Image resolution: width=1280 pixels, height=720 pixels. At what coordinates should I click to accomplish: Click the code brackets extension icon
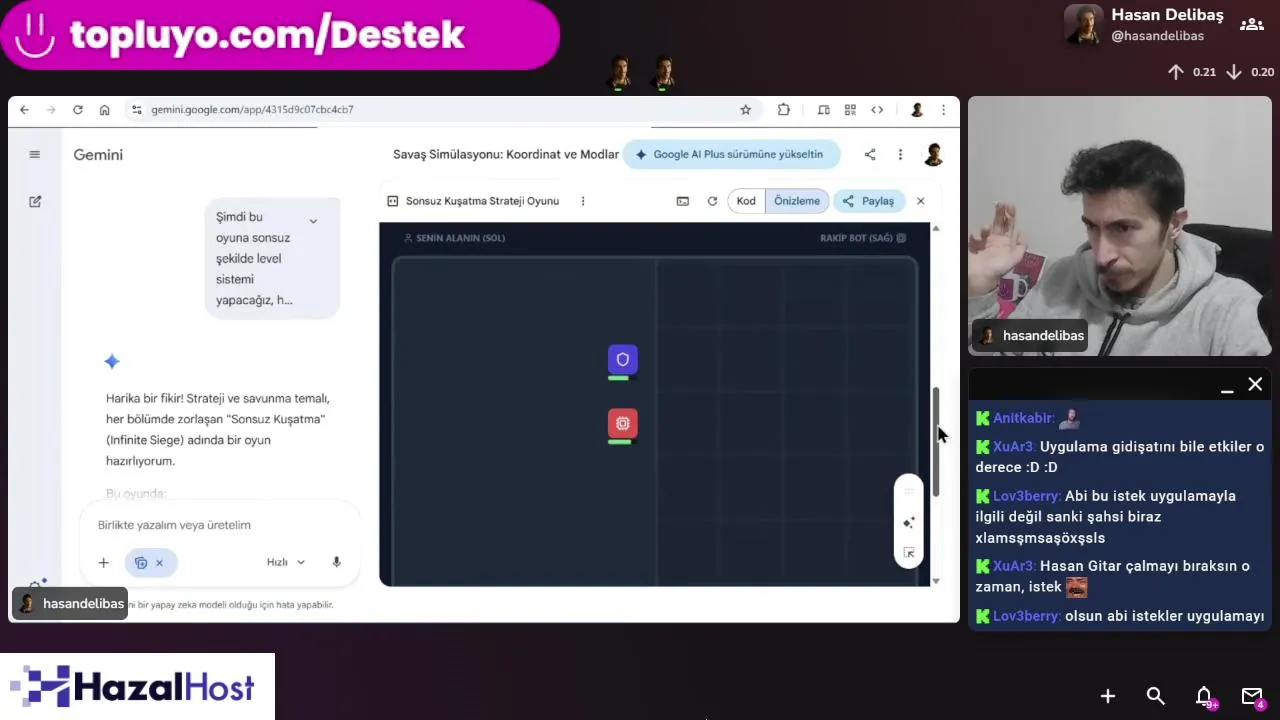coord(877,110)
